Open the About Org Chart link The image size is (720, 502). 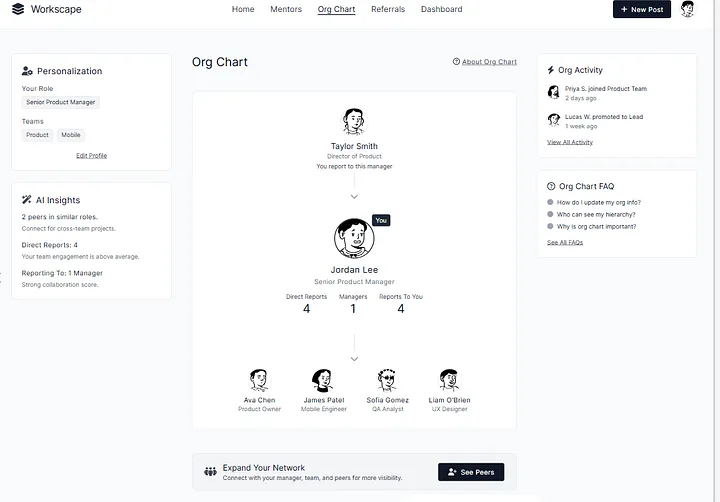489,62
